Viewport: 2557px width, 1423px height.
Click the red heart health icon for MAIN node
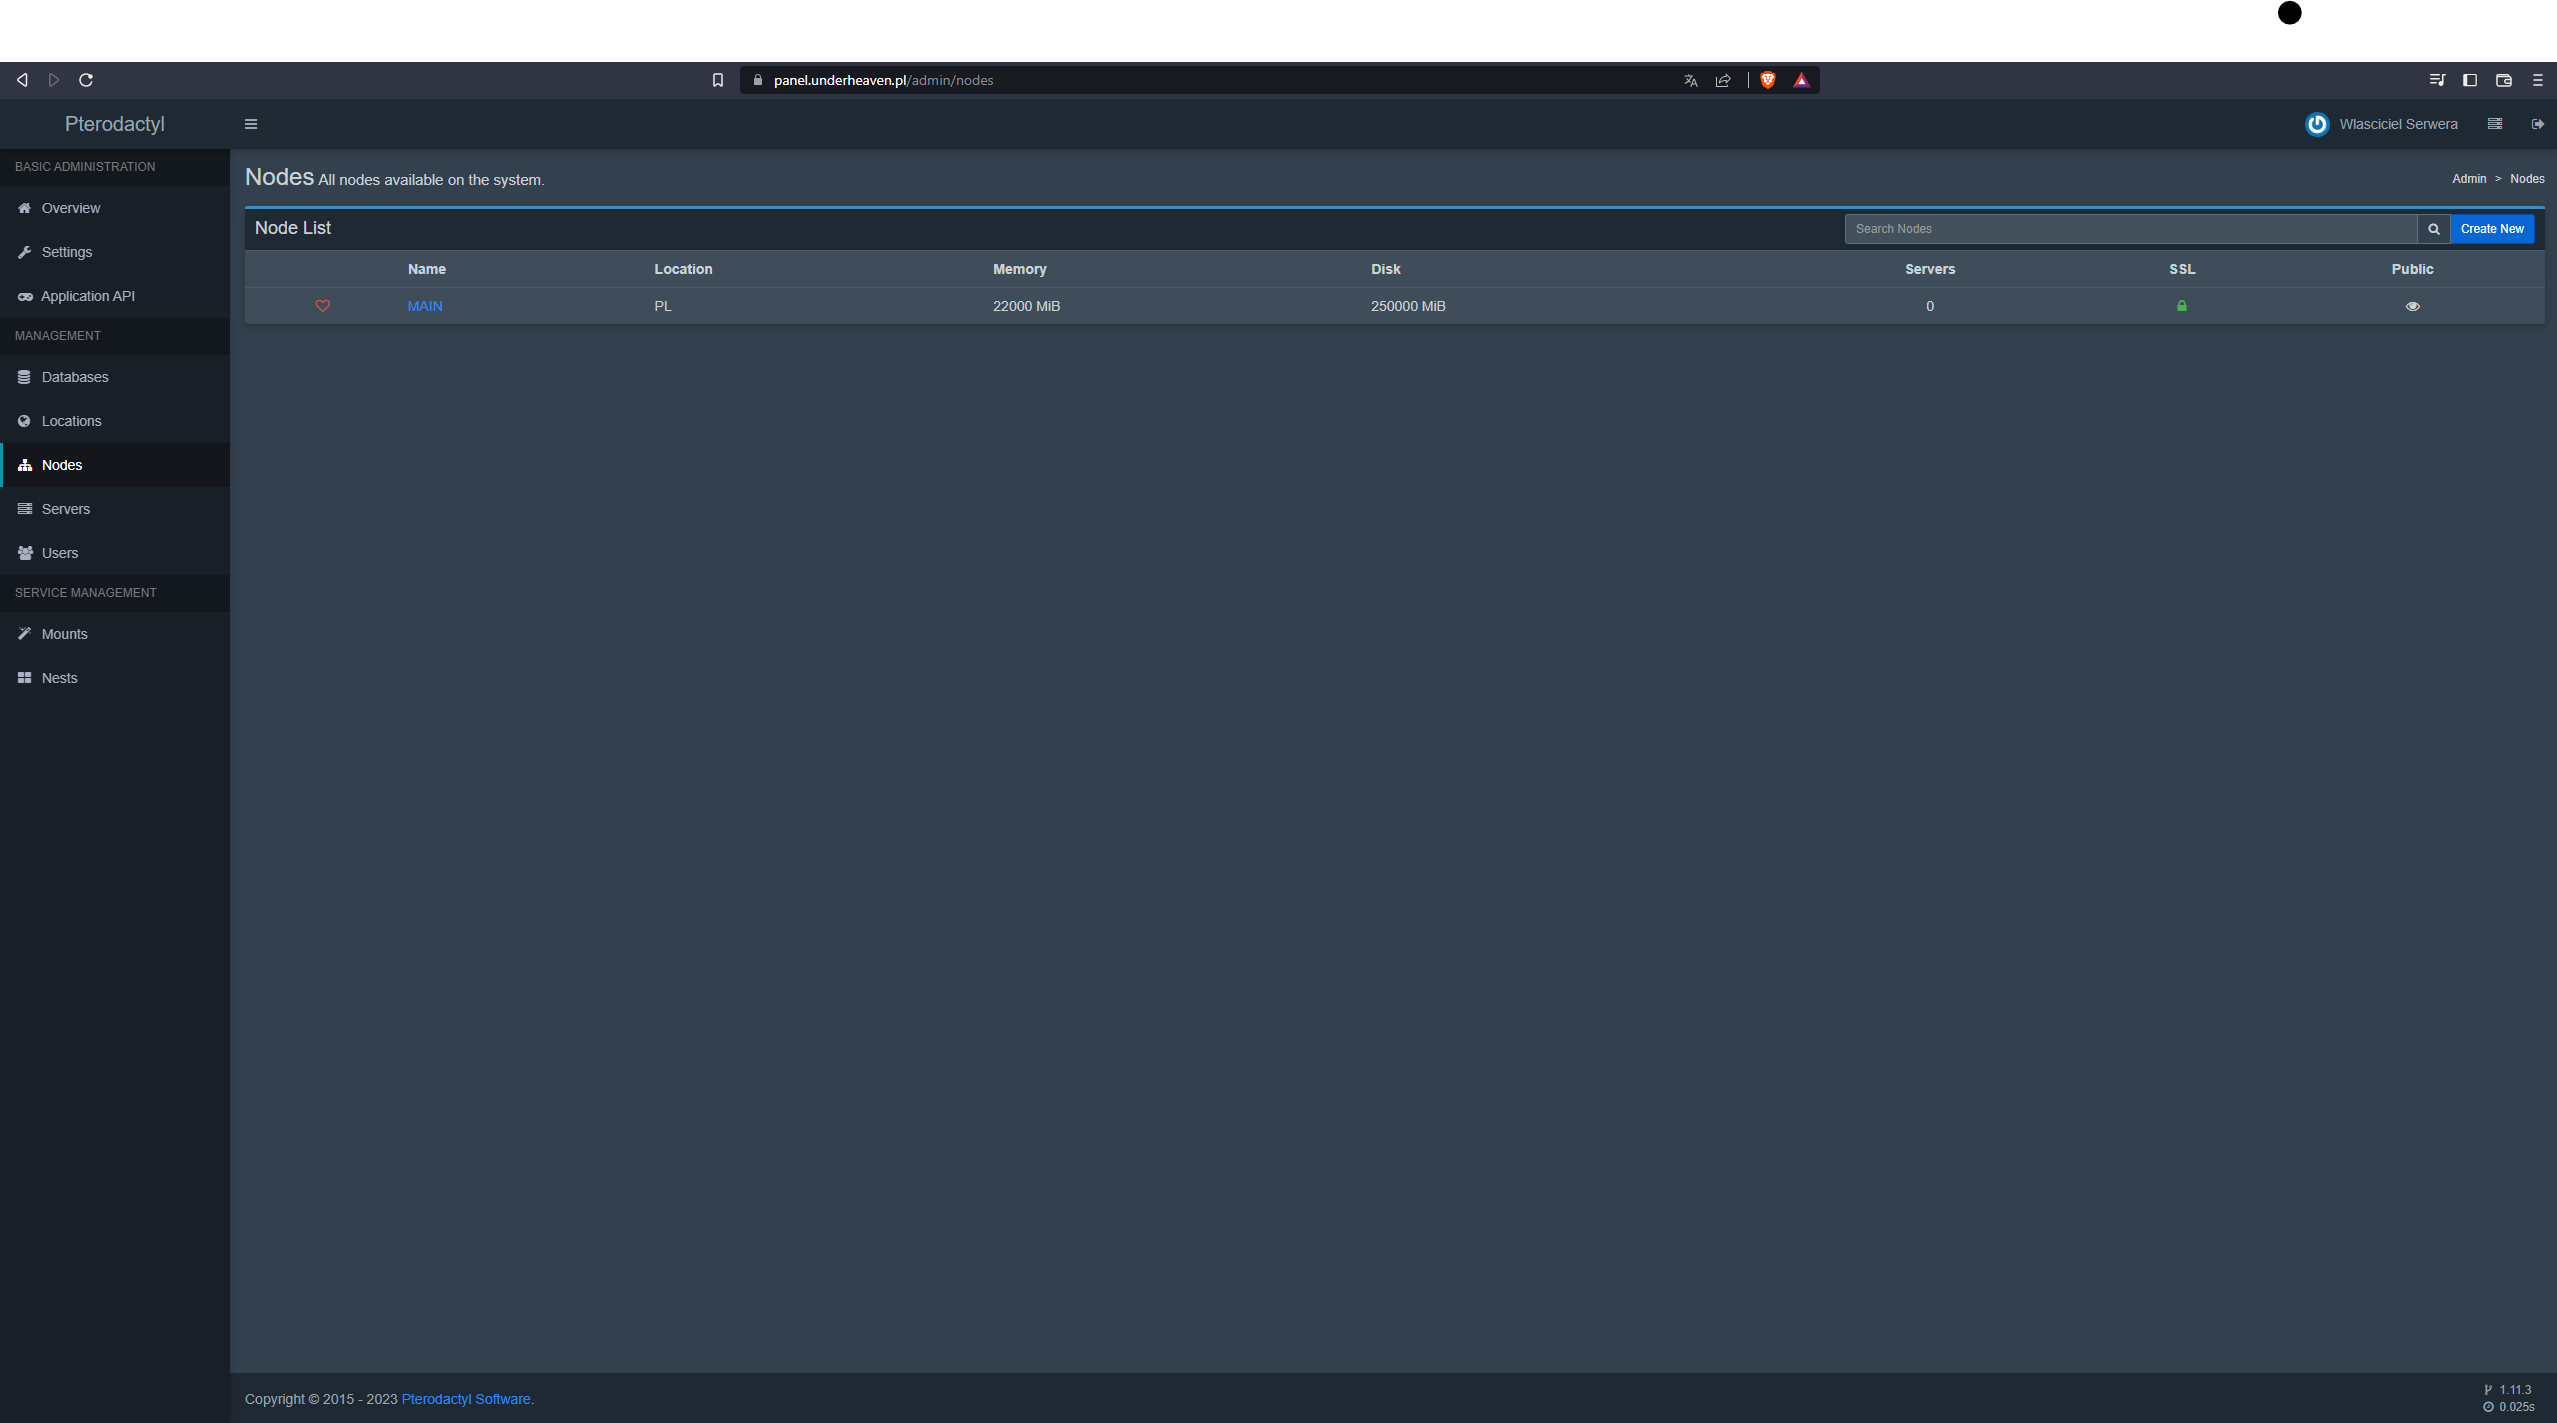coord(322,306)
